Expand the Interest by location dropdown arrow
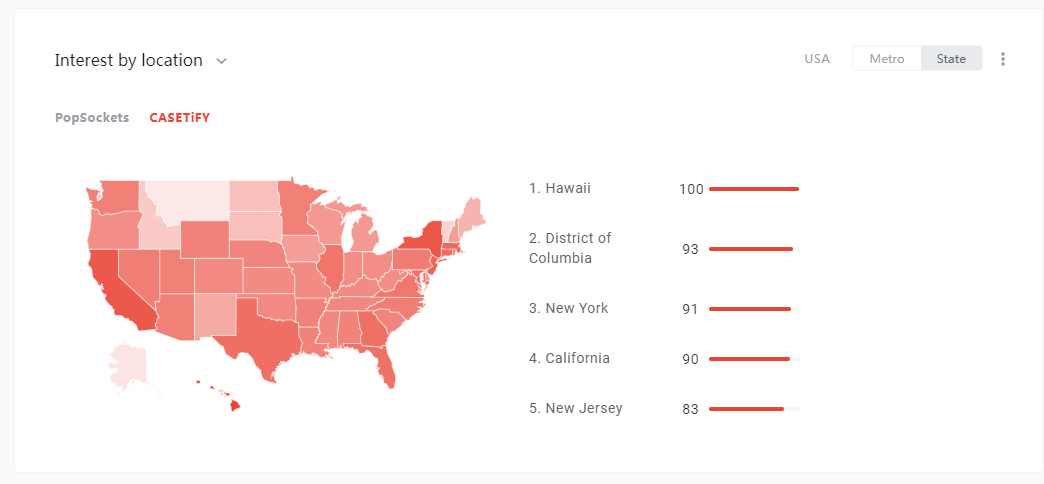The height and width of the screenshot is (484, 1044). (222, 61)
